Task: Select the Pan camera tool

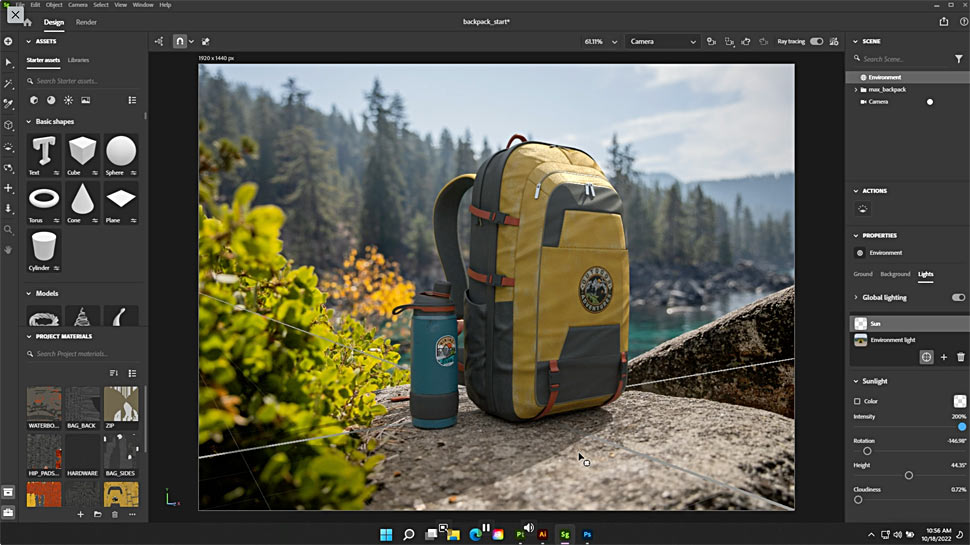Action: (x=8, y=187)
